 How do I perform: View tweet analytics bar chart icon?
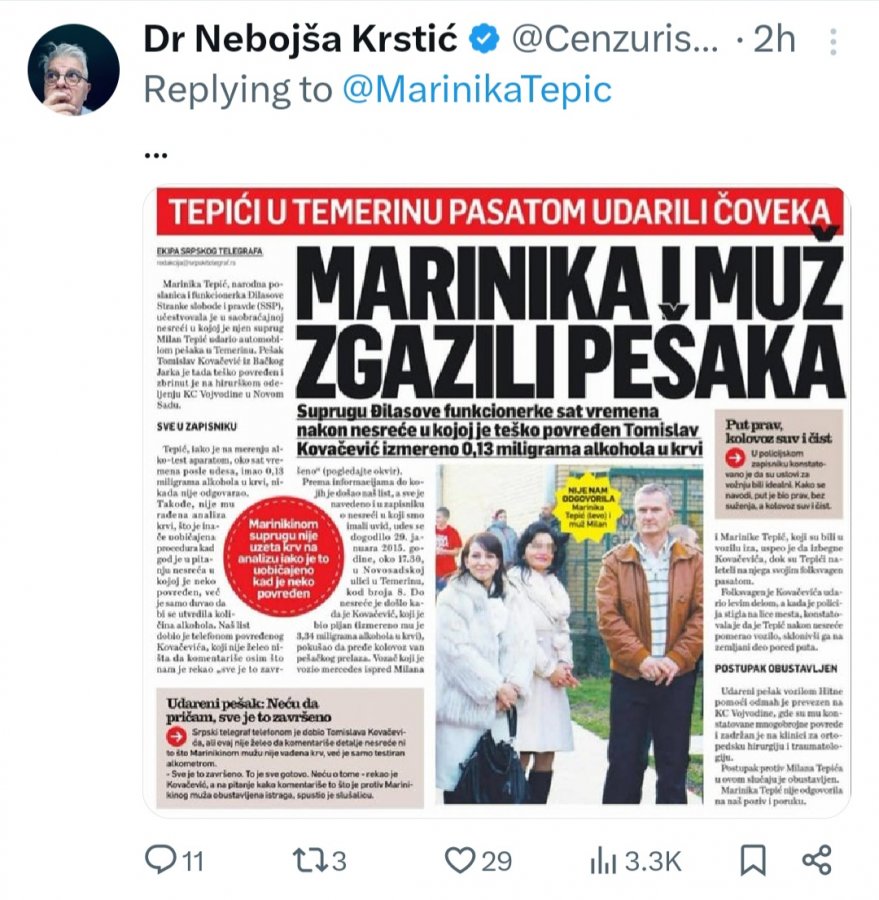pos(603,862)
